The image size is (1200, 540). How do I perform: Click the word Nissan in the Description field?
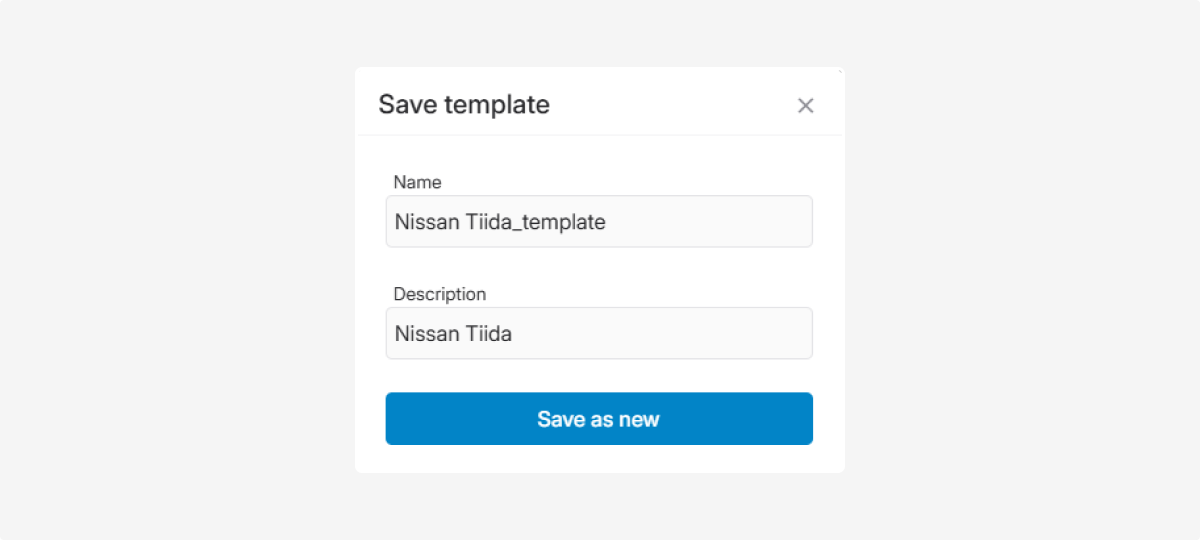(427, 334)
